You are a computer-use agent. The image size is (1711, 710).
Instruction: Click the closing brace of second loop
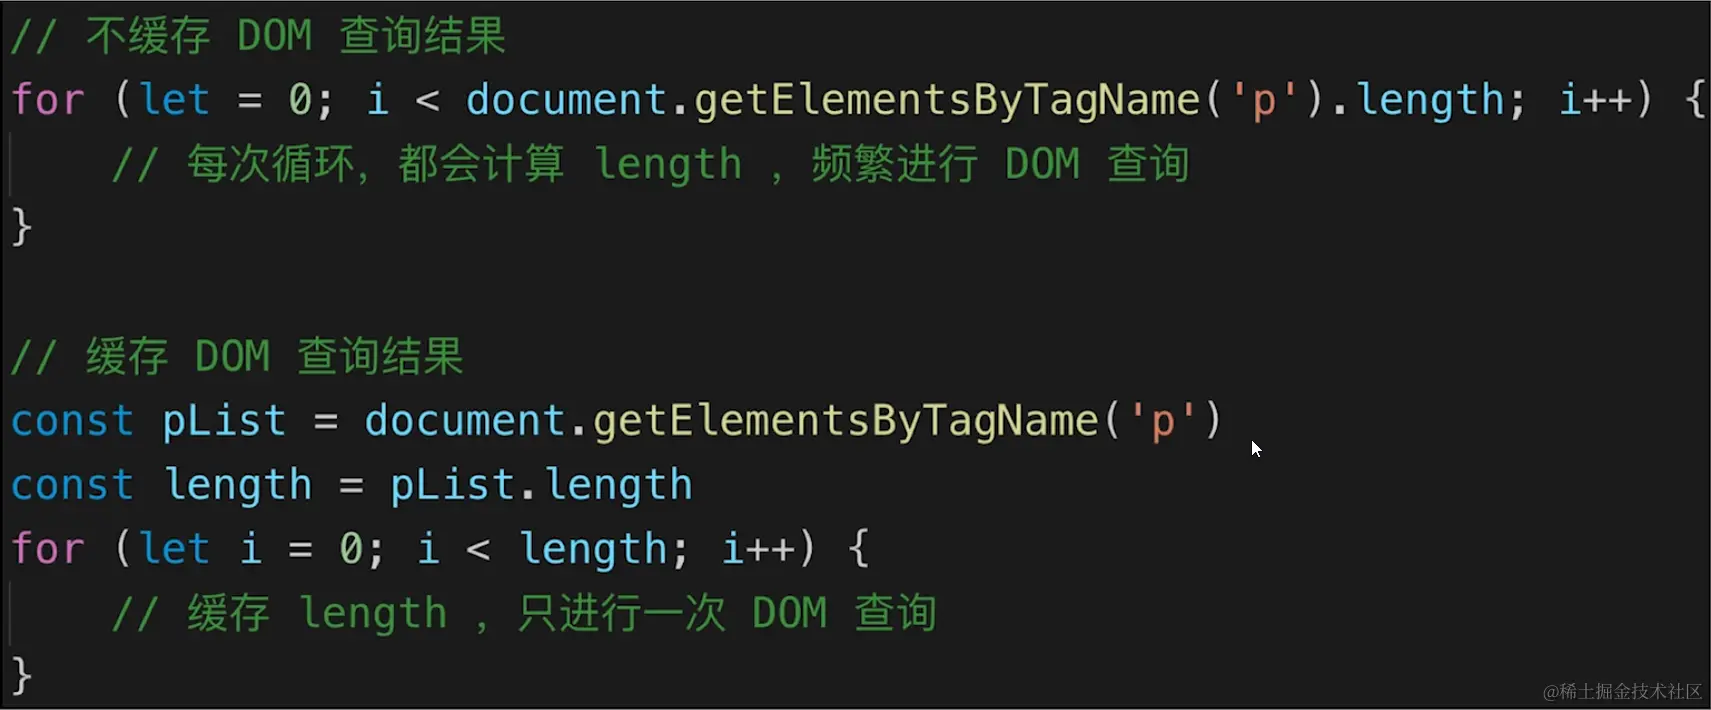point(21,676)
